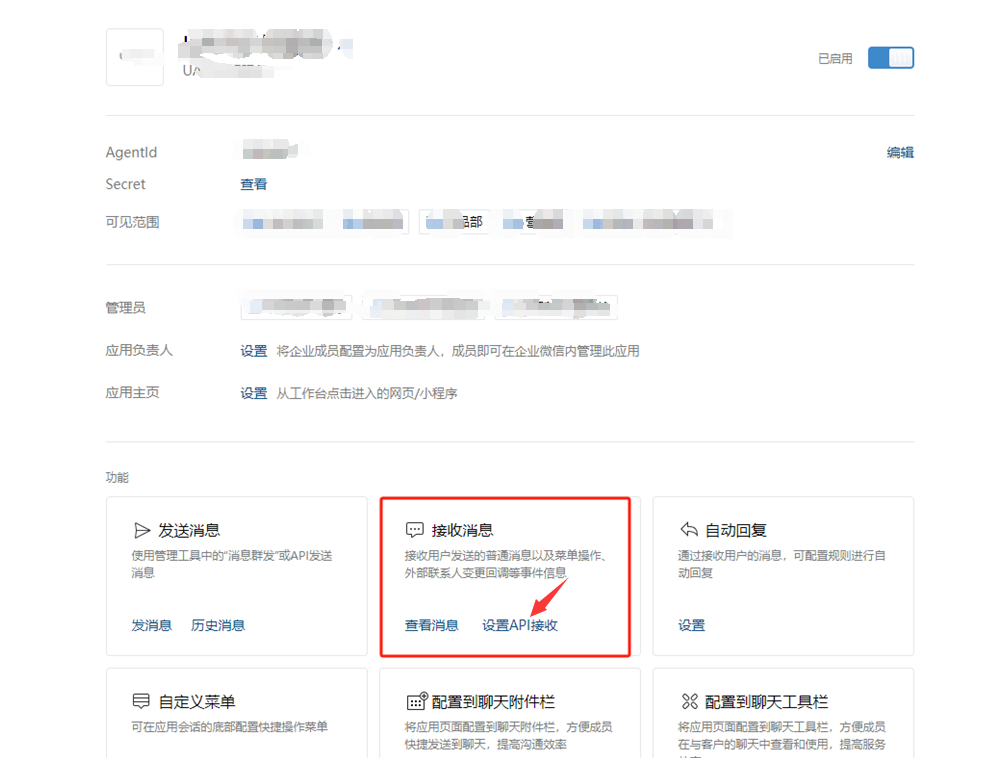Select the 配置到聊天工具栏 card title
The image size is (1006, 768).
click(x=766, y=702)
